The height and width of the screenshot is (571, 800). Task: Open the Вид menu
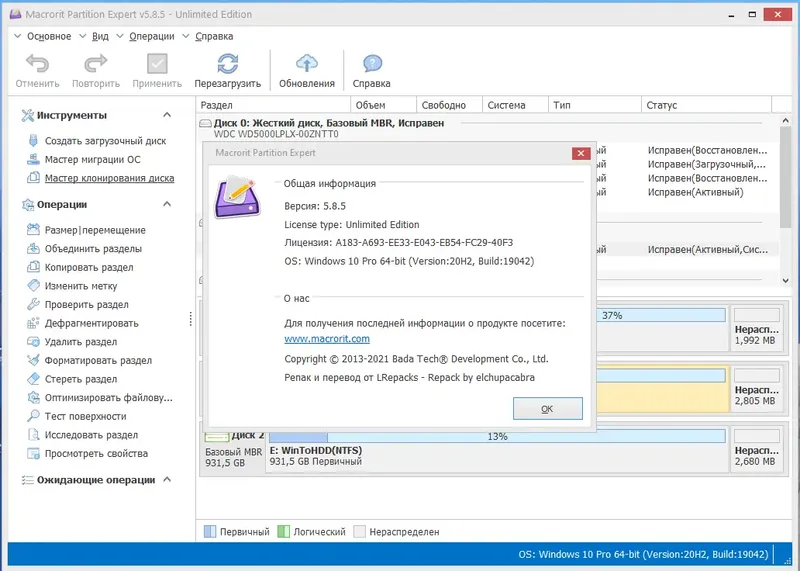pyautogui.click(x=100, y=36)
